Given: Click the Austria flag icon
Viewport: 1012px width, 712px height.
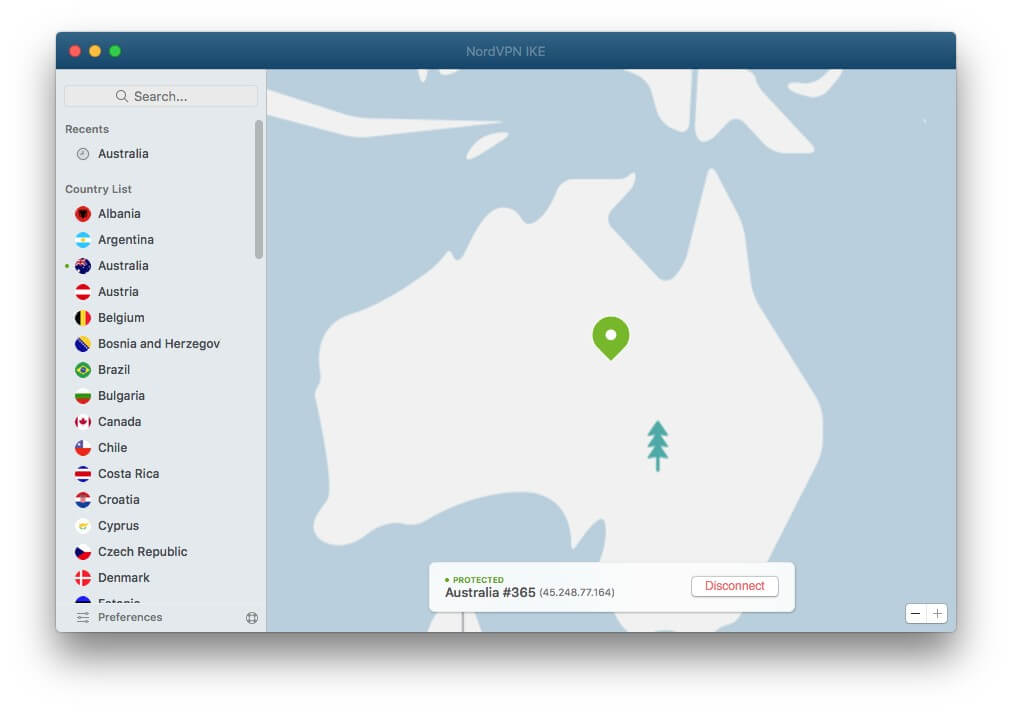Looking at the screenshot, I should pyautogui.click(x=83, y=292).
